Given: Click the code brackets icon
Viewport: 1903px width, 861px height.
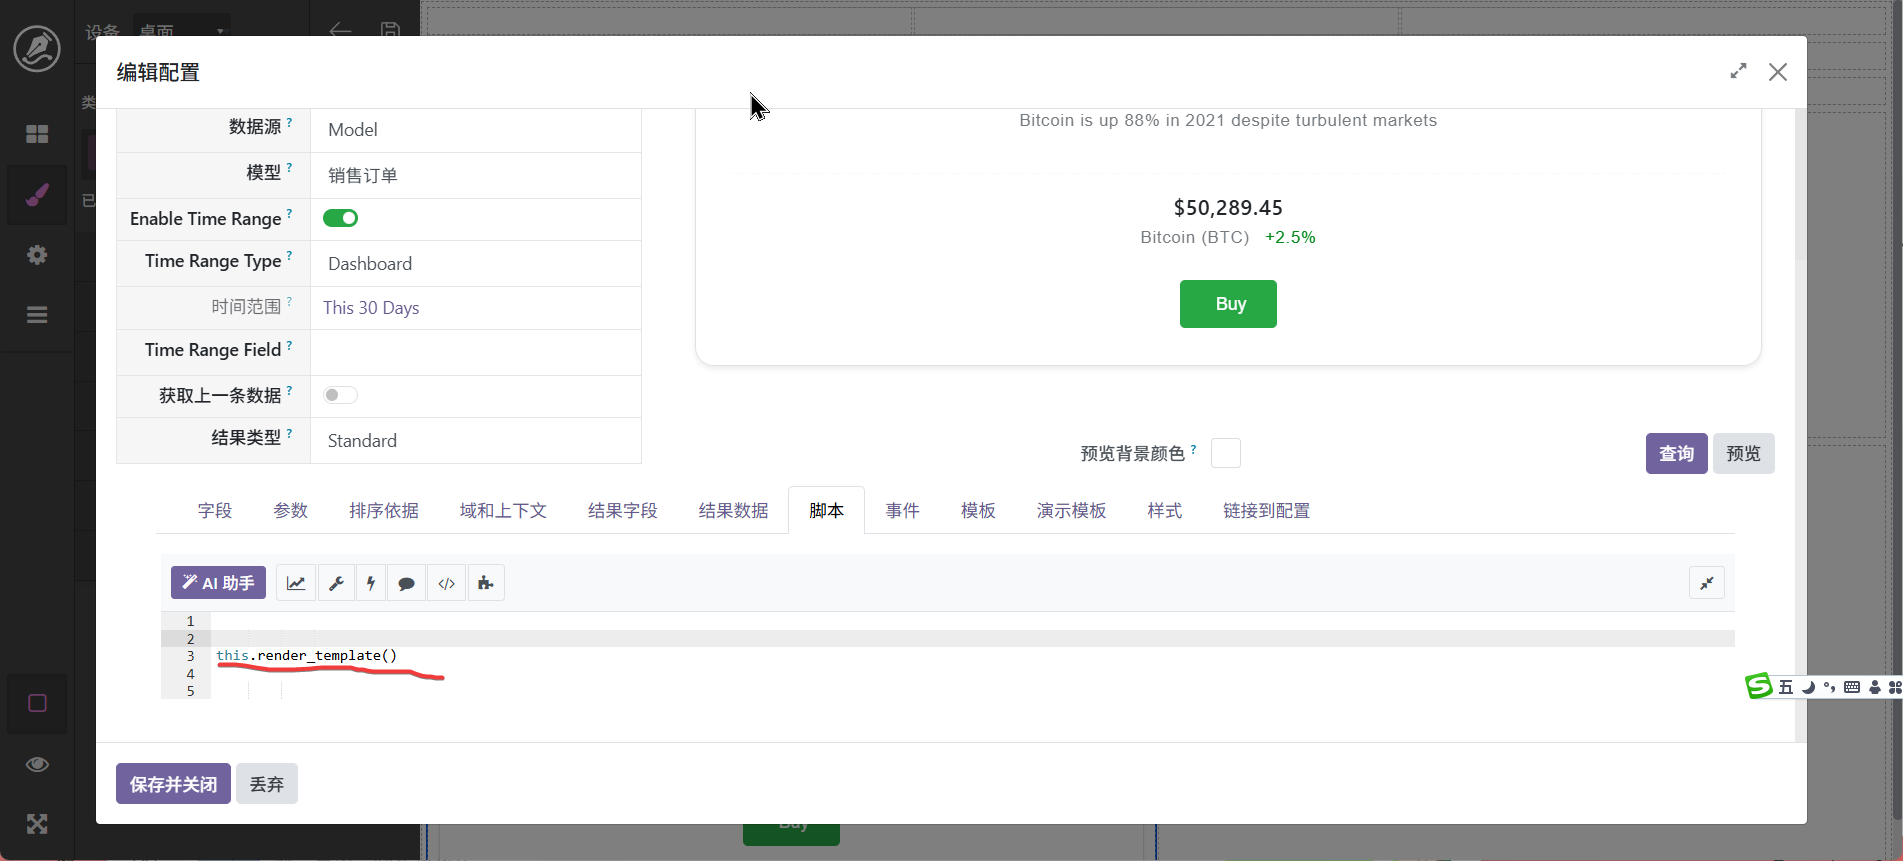Looking at the screenshot, I should click(447, 583).
